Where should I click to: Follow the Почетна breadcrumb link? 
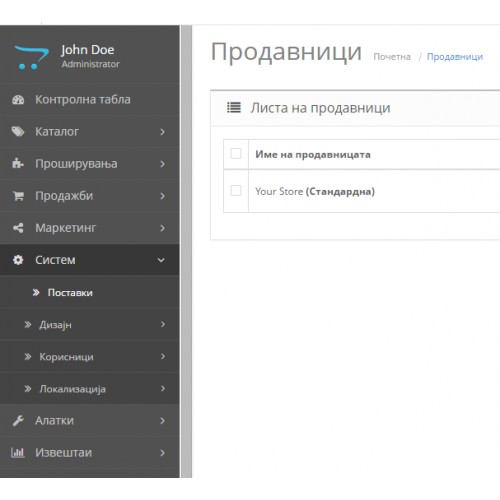(392, 57)
